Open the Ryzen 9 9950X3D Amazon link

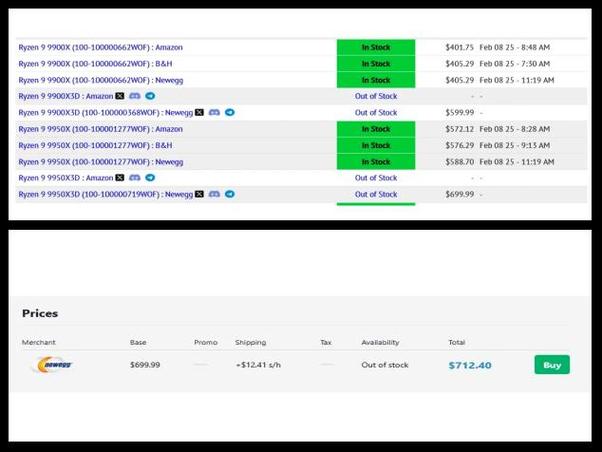66,178
